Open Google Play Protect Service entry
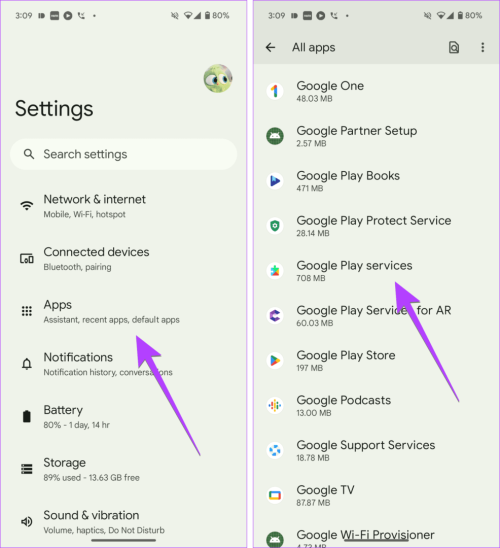The height and width of the screenshot is (548, 500). pos(376,226)
